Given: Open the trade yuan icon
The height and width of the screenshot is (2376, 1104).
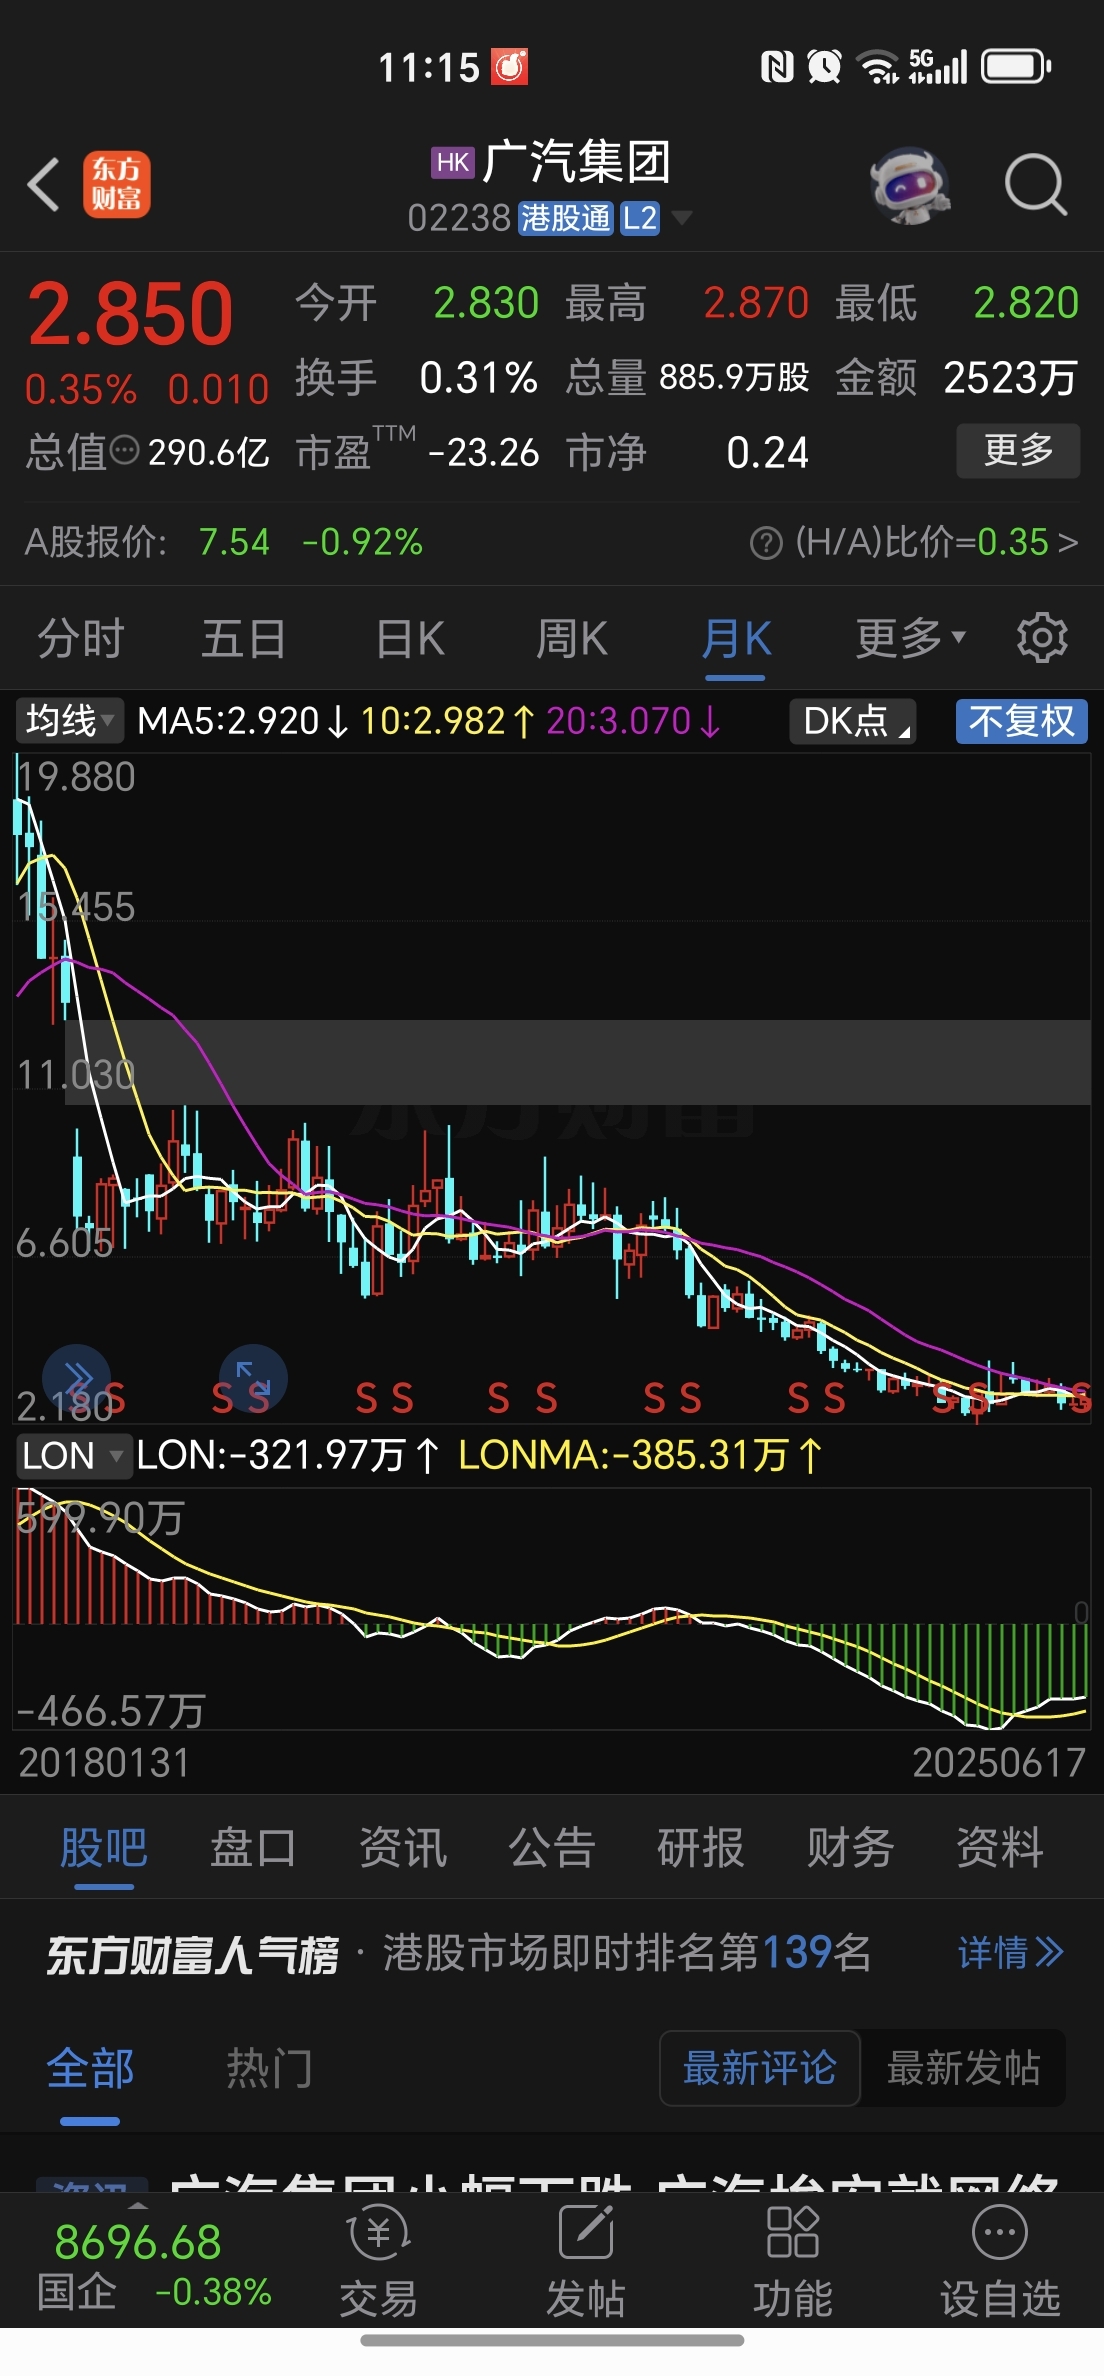Looking at the screenshot, I should coord(378,2232).
